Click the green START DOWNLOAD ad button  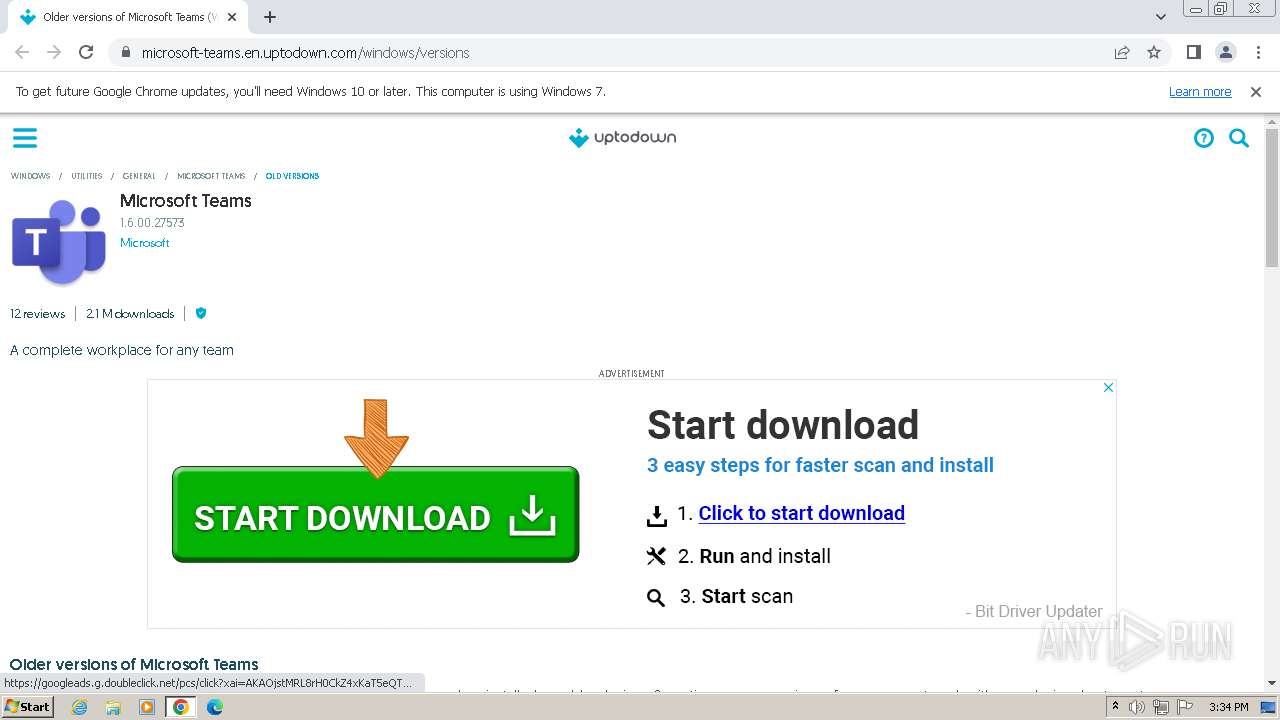tap(375, 514)
